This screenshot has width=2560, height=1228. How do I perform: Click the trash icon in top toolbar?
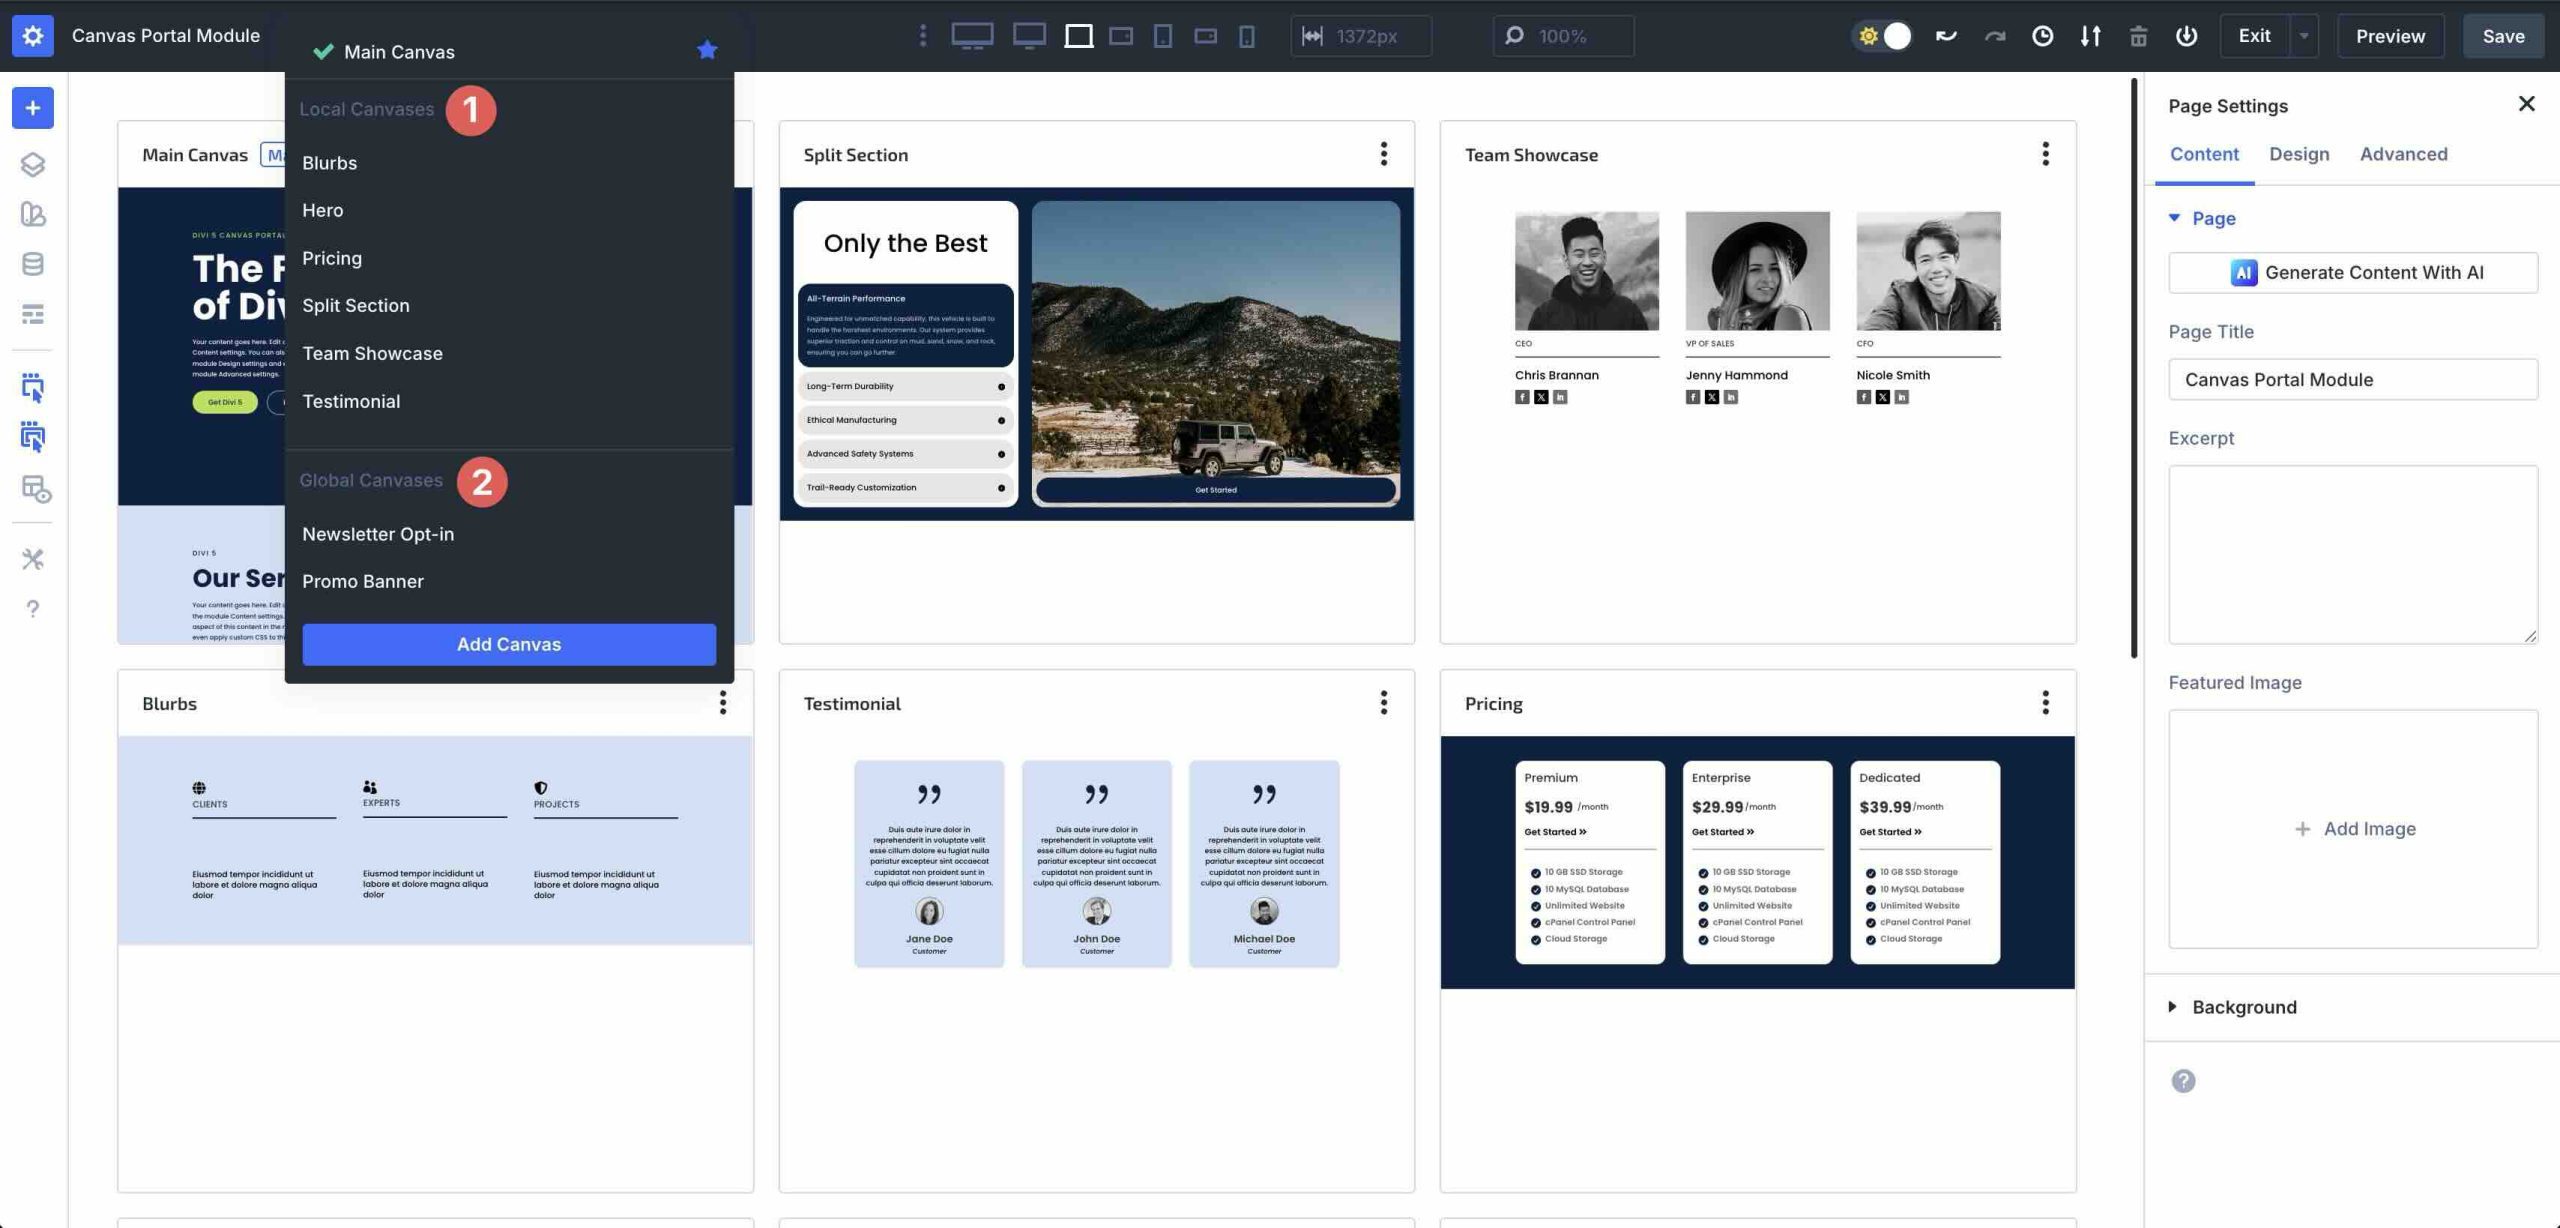tap(2138, 36)
